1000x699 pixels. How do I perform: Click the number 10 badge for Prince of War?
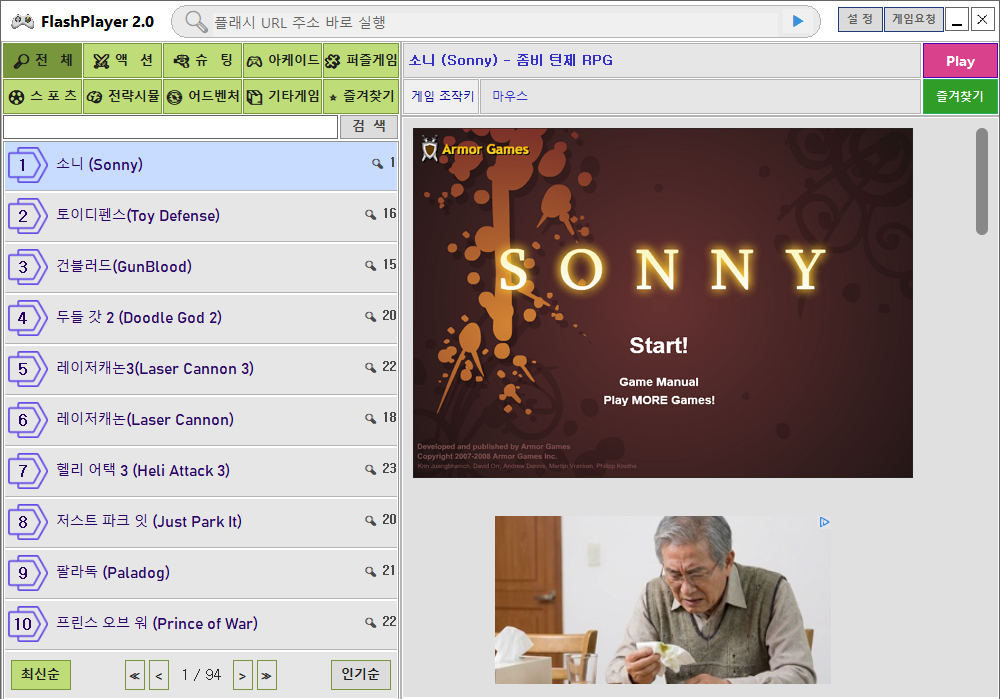(x=27, y=624)
